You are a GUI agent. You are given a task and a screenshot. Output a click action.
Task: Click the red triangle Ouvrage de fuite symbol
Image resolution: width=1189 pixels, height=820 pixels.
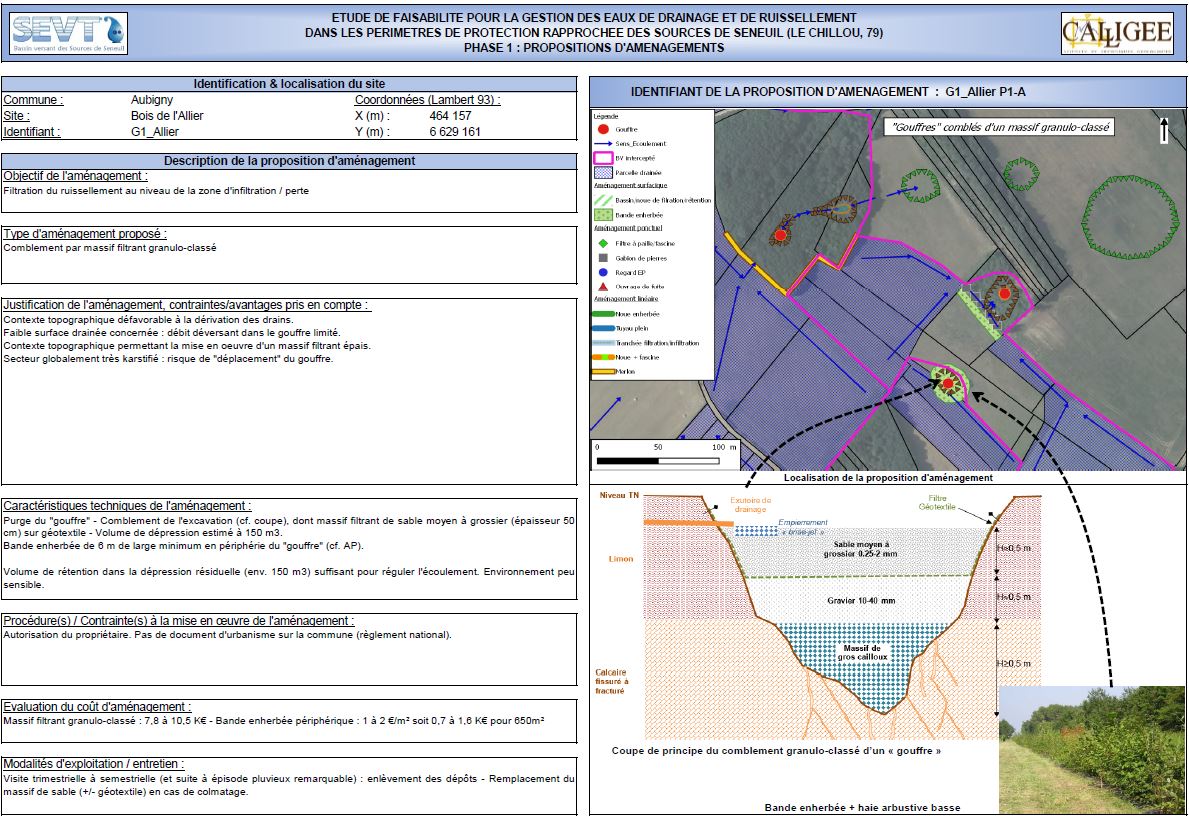603,286
